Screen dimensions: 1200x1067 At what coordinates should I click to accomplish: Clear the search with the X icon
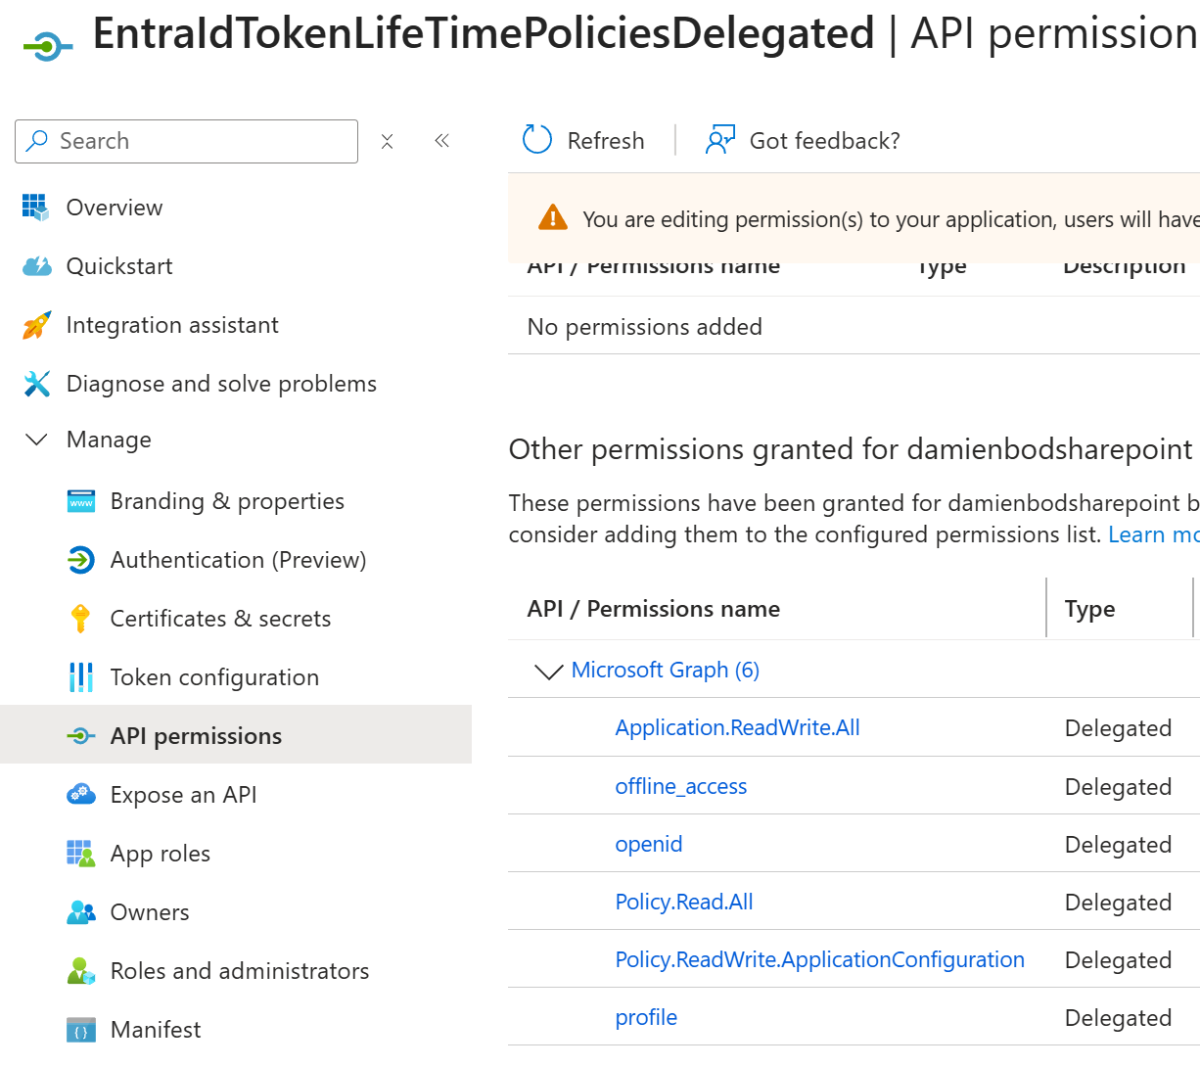pos(387,141)
